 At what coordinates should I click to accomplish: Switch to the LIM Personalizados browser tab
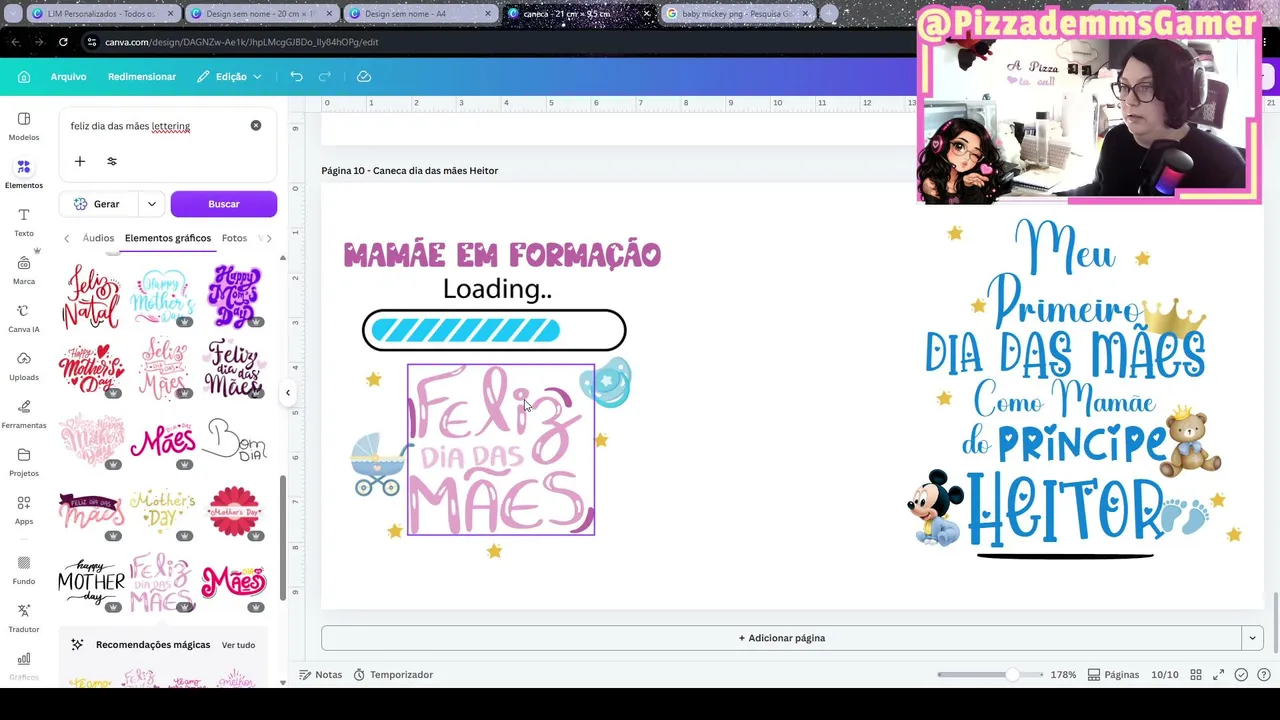click(101, 14)
